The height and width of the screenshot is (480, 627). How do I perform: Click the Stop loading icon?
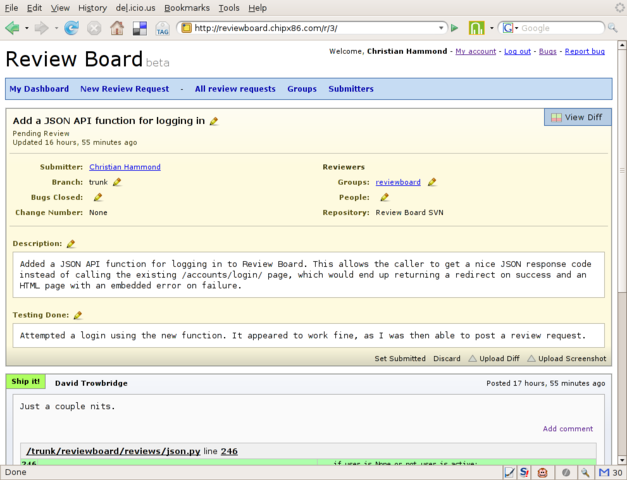94,28
